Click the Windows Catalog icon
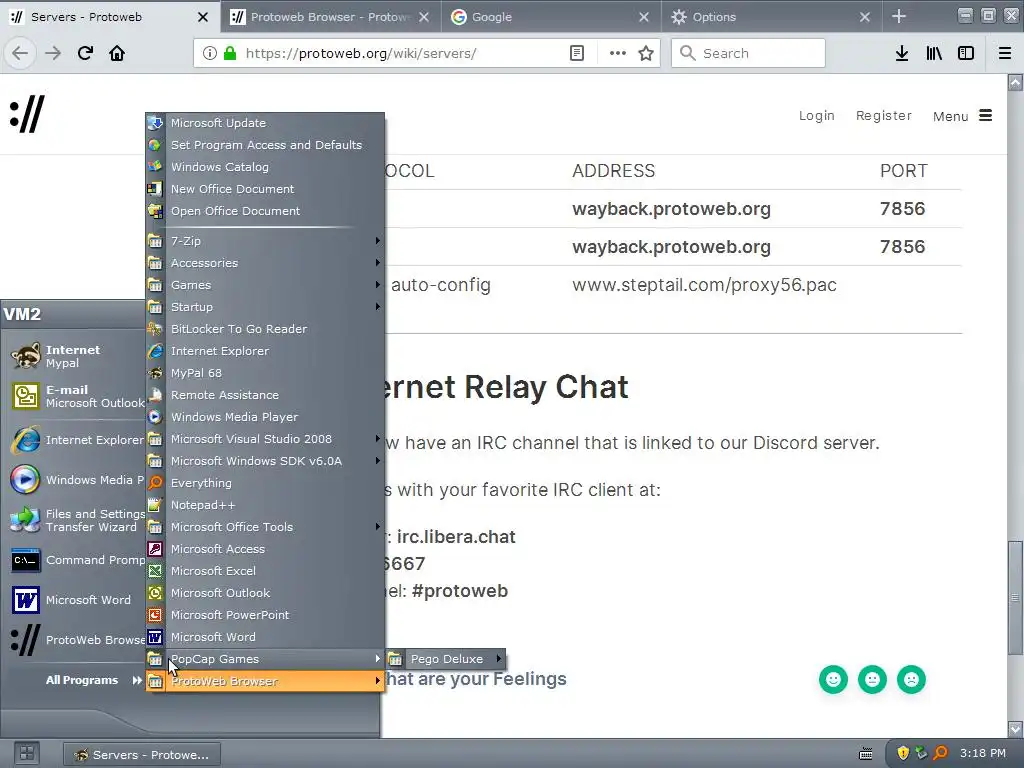This screenshot has width=1024, height=768. point(155,167)
